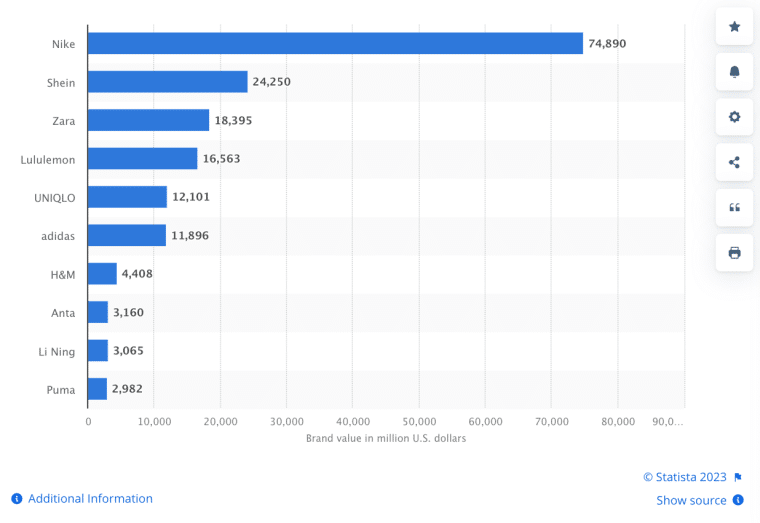The height and width of the screenshot is (523, 760).
Task: Select the Puma bar
Action: click(97, 389)
